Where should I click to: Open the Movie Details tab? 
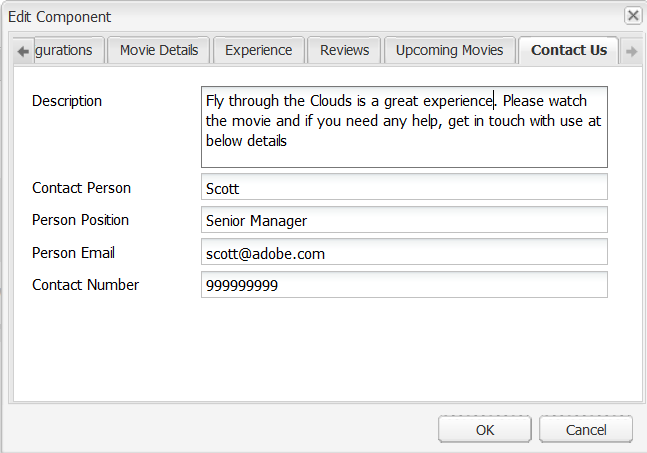(158, 51)
